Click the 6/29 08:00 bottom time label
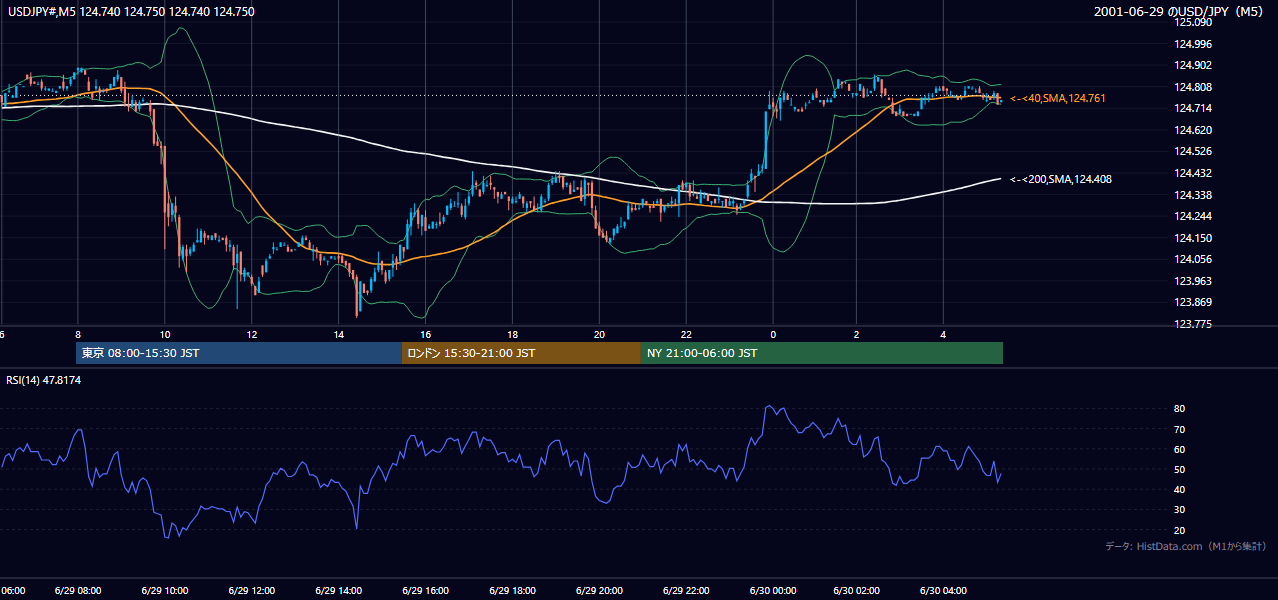Screen dimensions: 1278x600 point(78,590)
